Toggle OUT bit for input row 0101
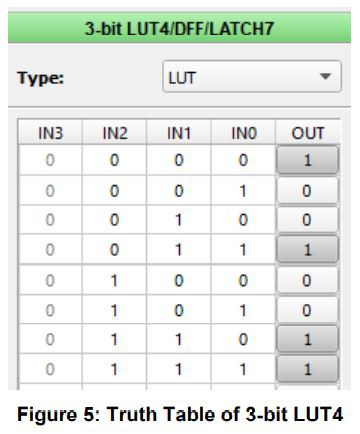Screen dimensions: 360x434 point(307,310)
